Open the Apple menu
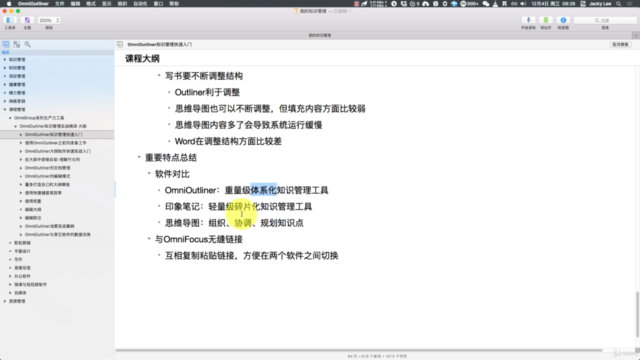This screenshot has height=360, width=640. pos(9,4)
